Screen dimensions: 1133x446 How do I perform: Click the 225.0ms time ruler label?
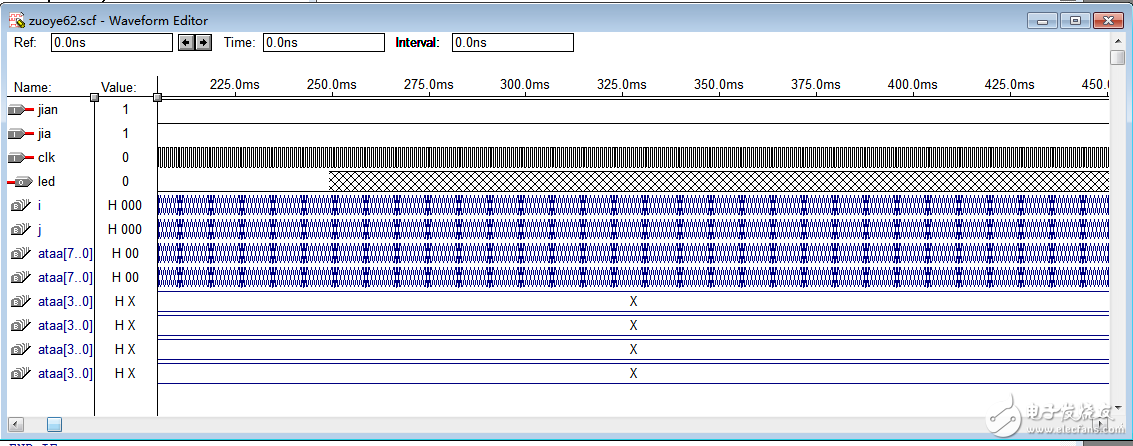235,84
